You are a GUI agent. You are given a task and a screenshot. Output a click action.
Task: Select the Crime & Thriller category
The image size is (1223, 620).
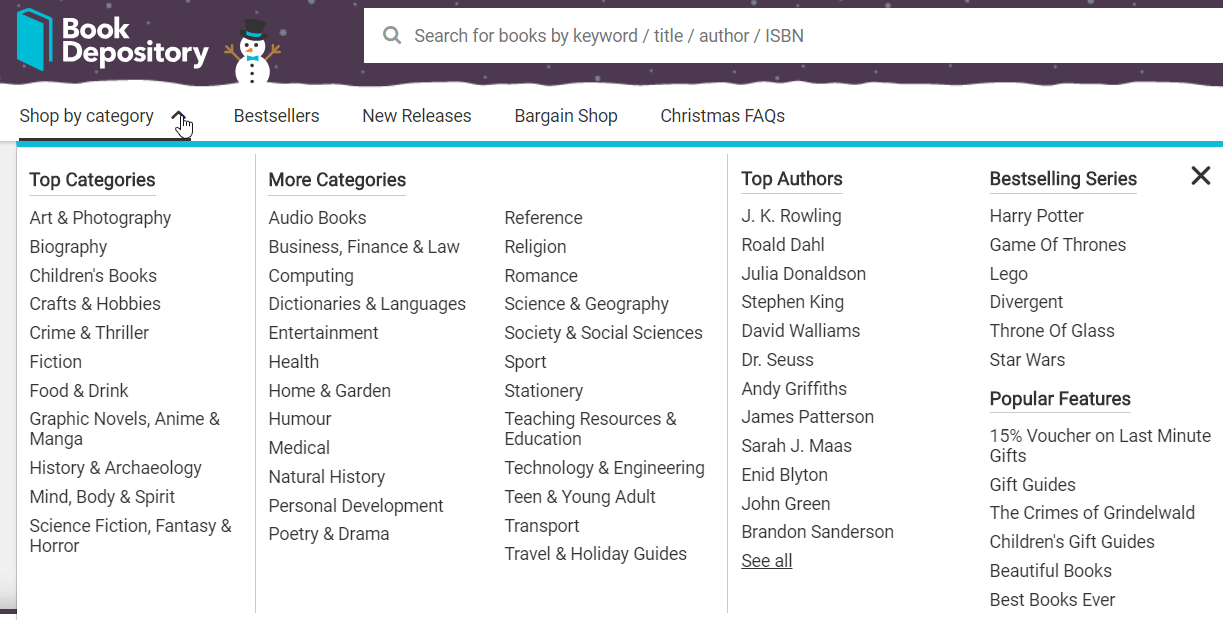coord(89,333)
